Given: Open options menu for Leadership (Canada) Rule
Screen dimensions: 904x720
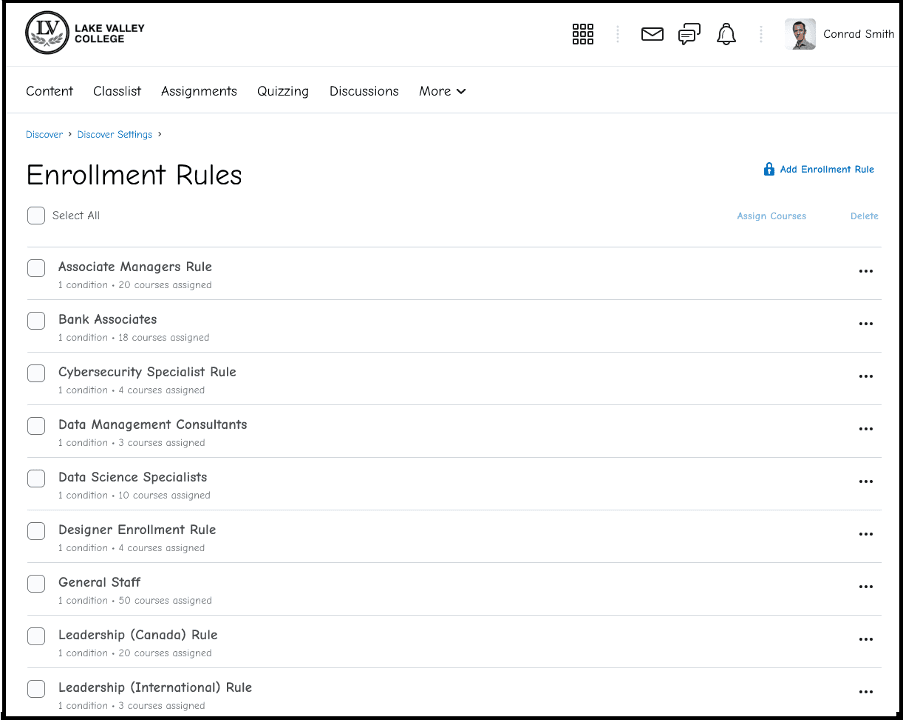Looking at the screenshot, I should tap(866, 639).
